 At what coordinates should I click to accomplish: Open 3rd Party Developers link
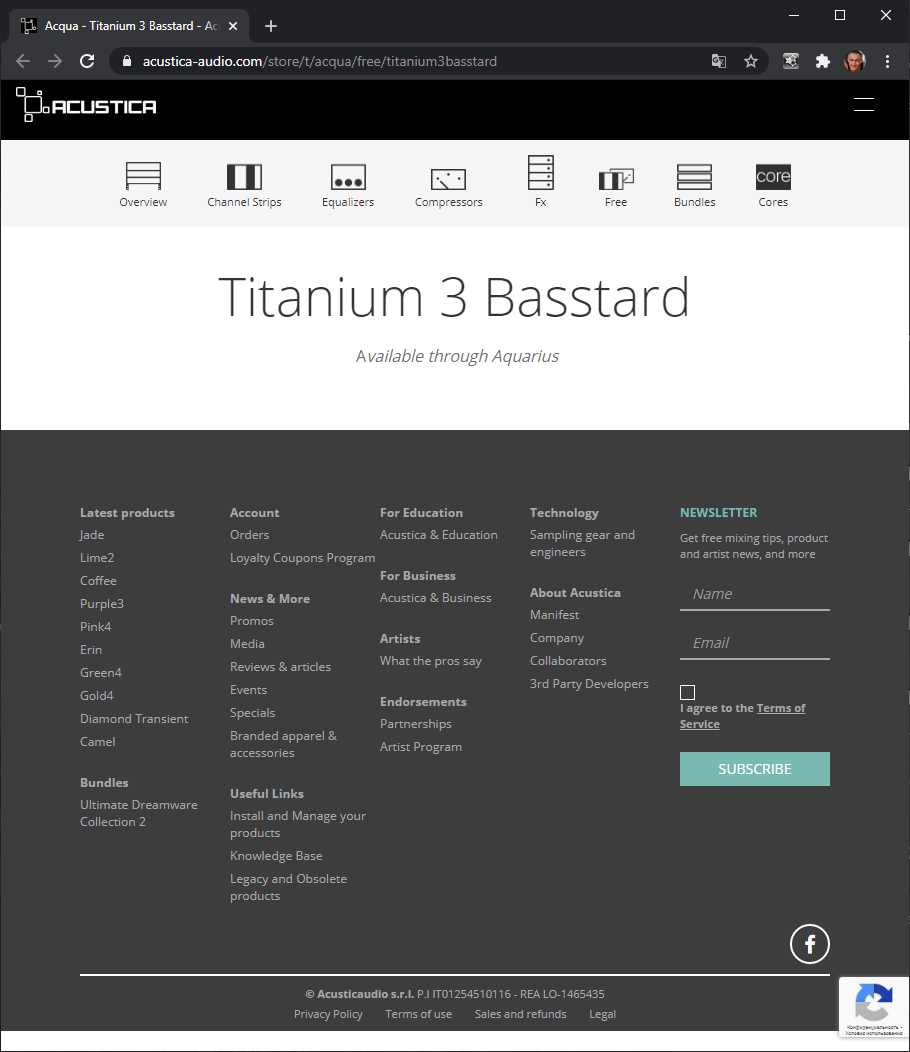click(x=589, y=684)
